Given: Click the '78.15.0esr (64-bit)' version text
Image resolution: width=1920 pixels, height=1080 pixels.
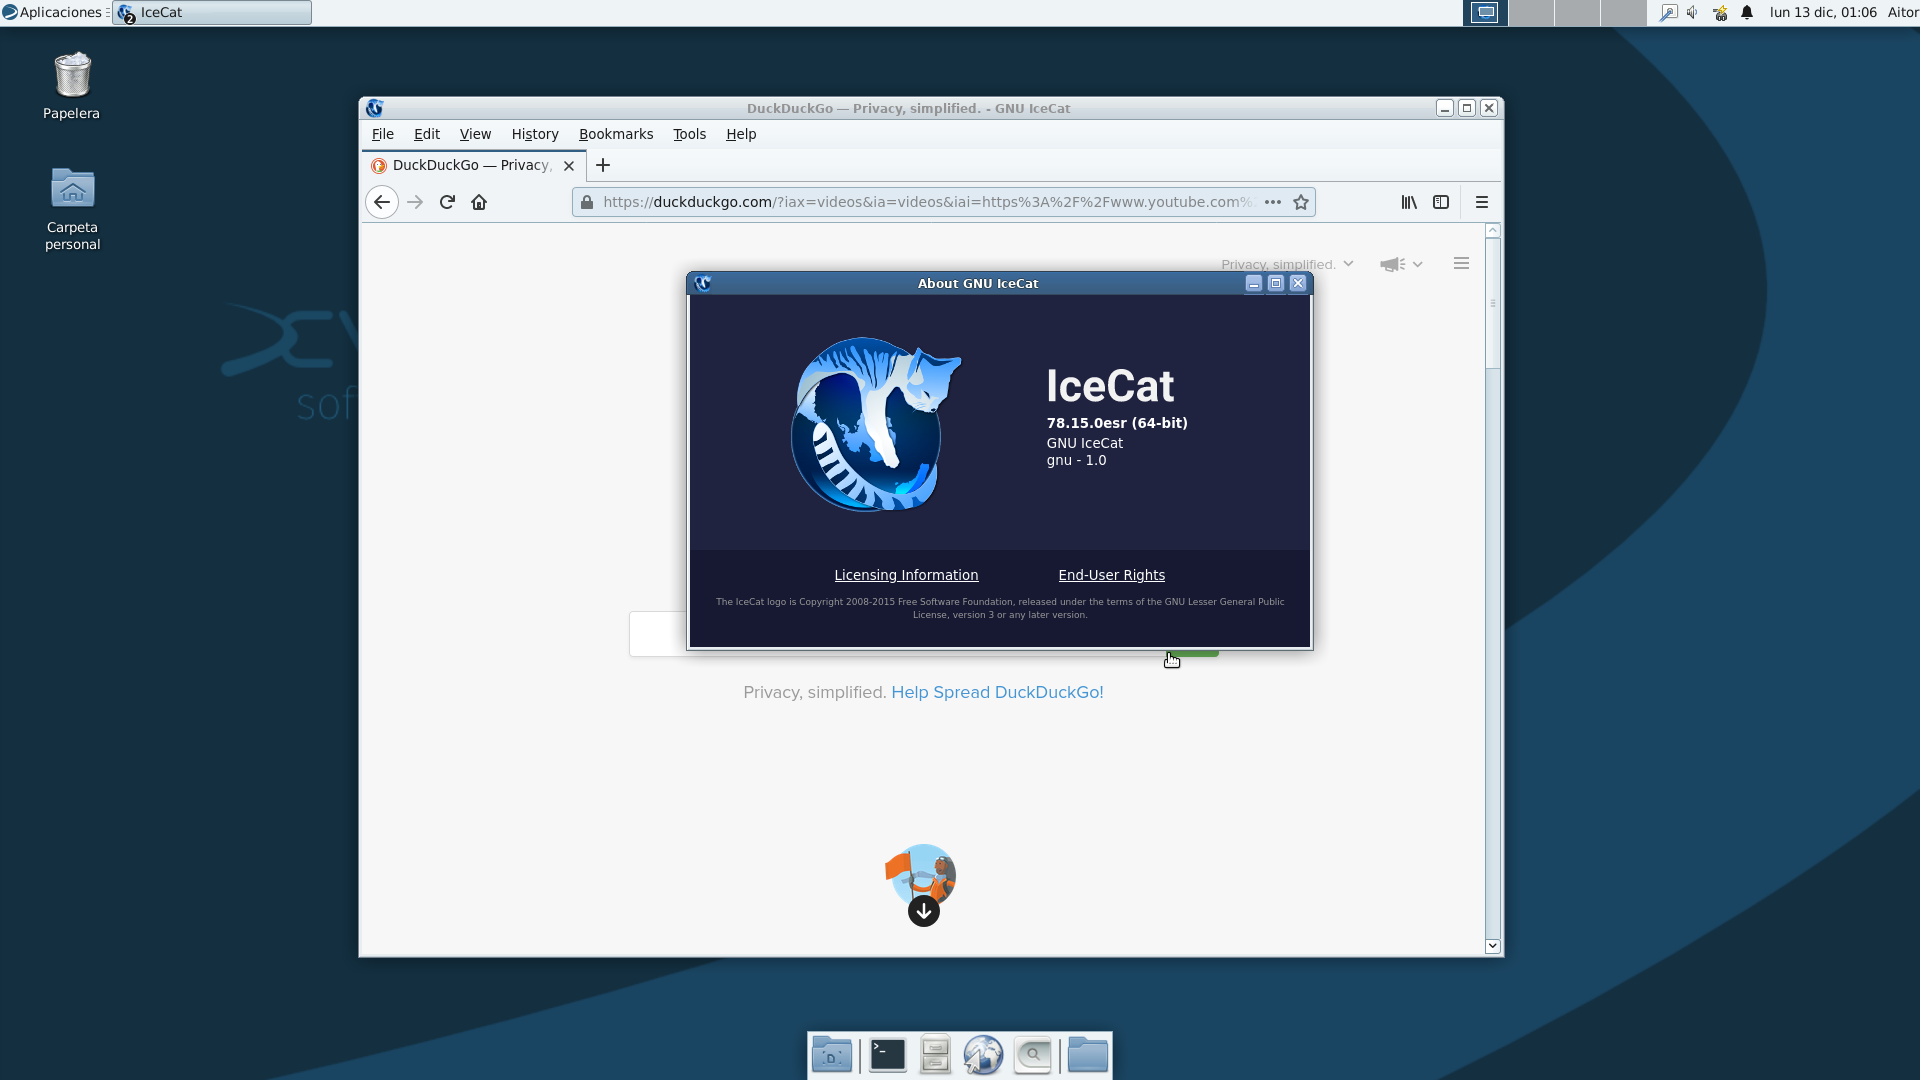Looking at the screenshot, I should 1117,423.
